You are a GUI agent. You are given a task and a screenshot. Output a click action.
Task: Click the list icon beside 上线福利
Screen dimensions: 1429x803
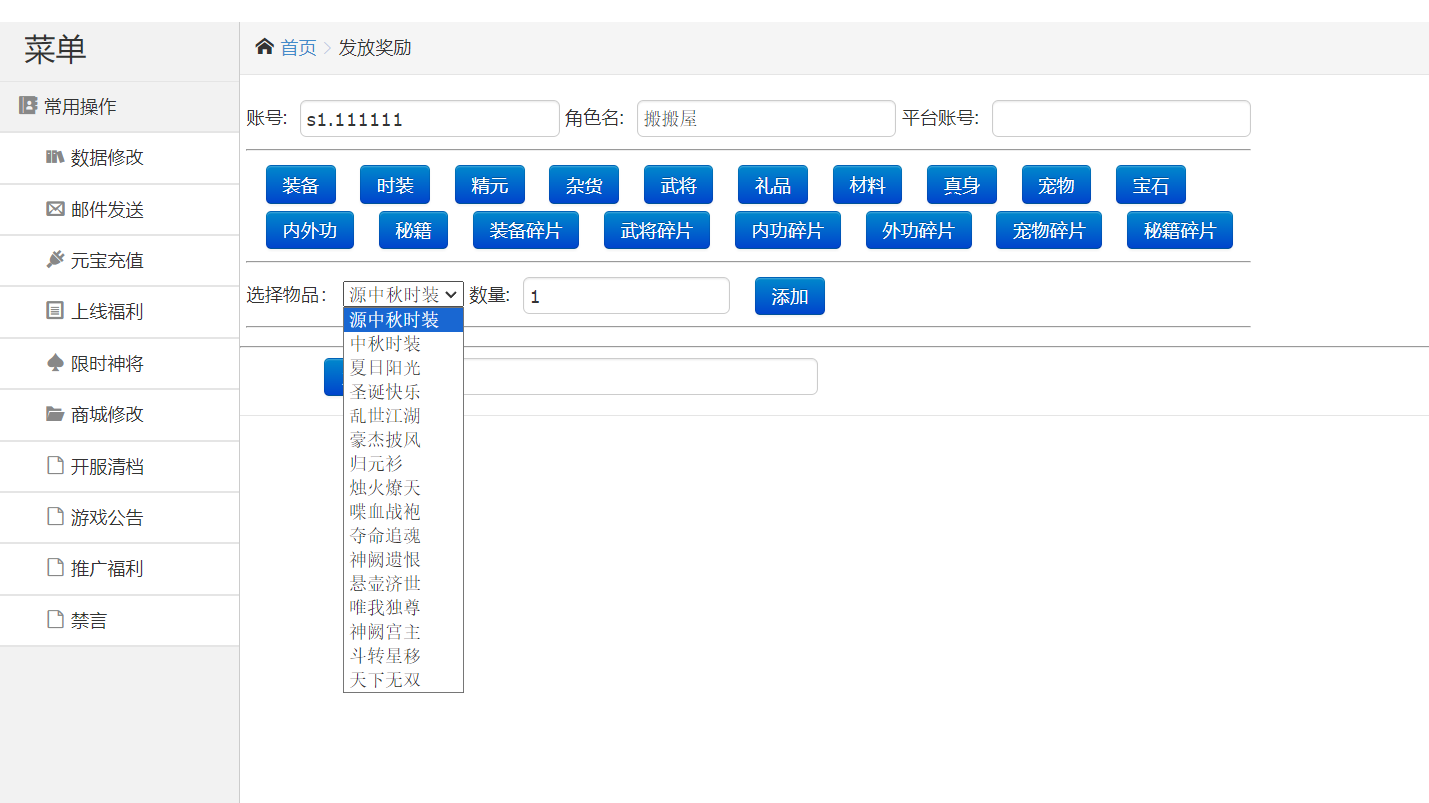[x=55, y=311]
